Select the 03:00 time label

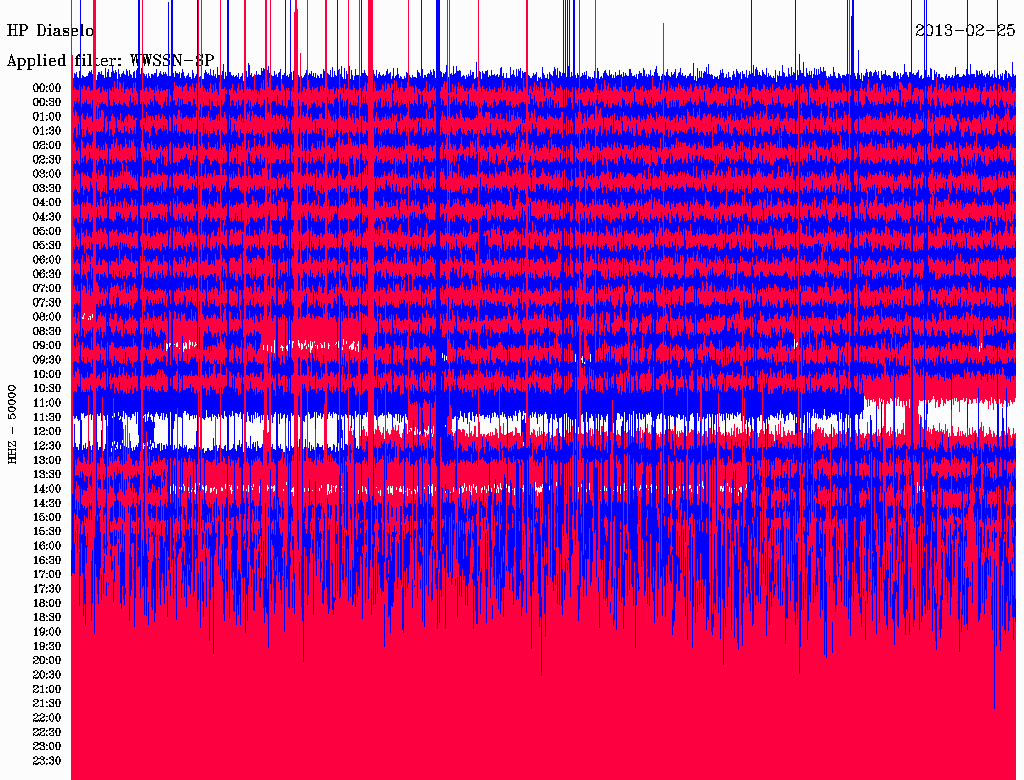(47, 174)
